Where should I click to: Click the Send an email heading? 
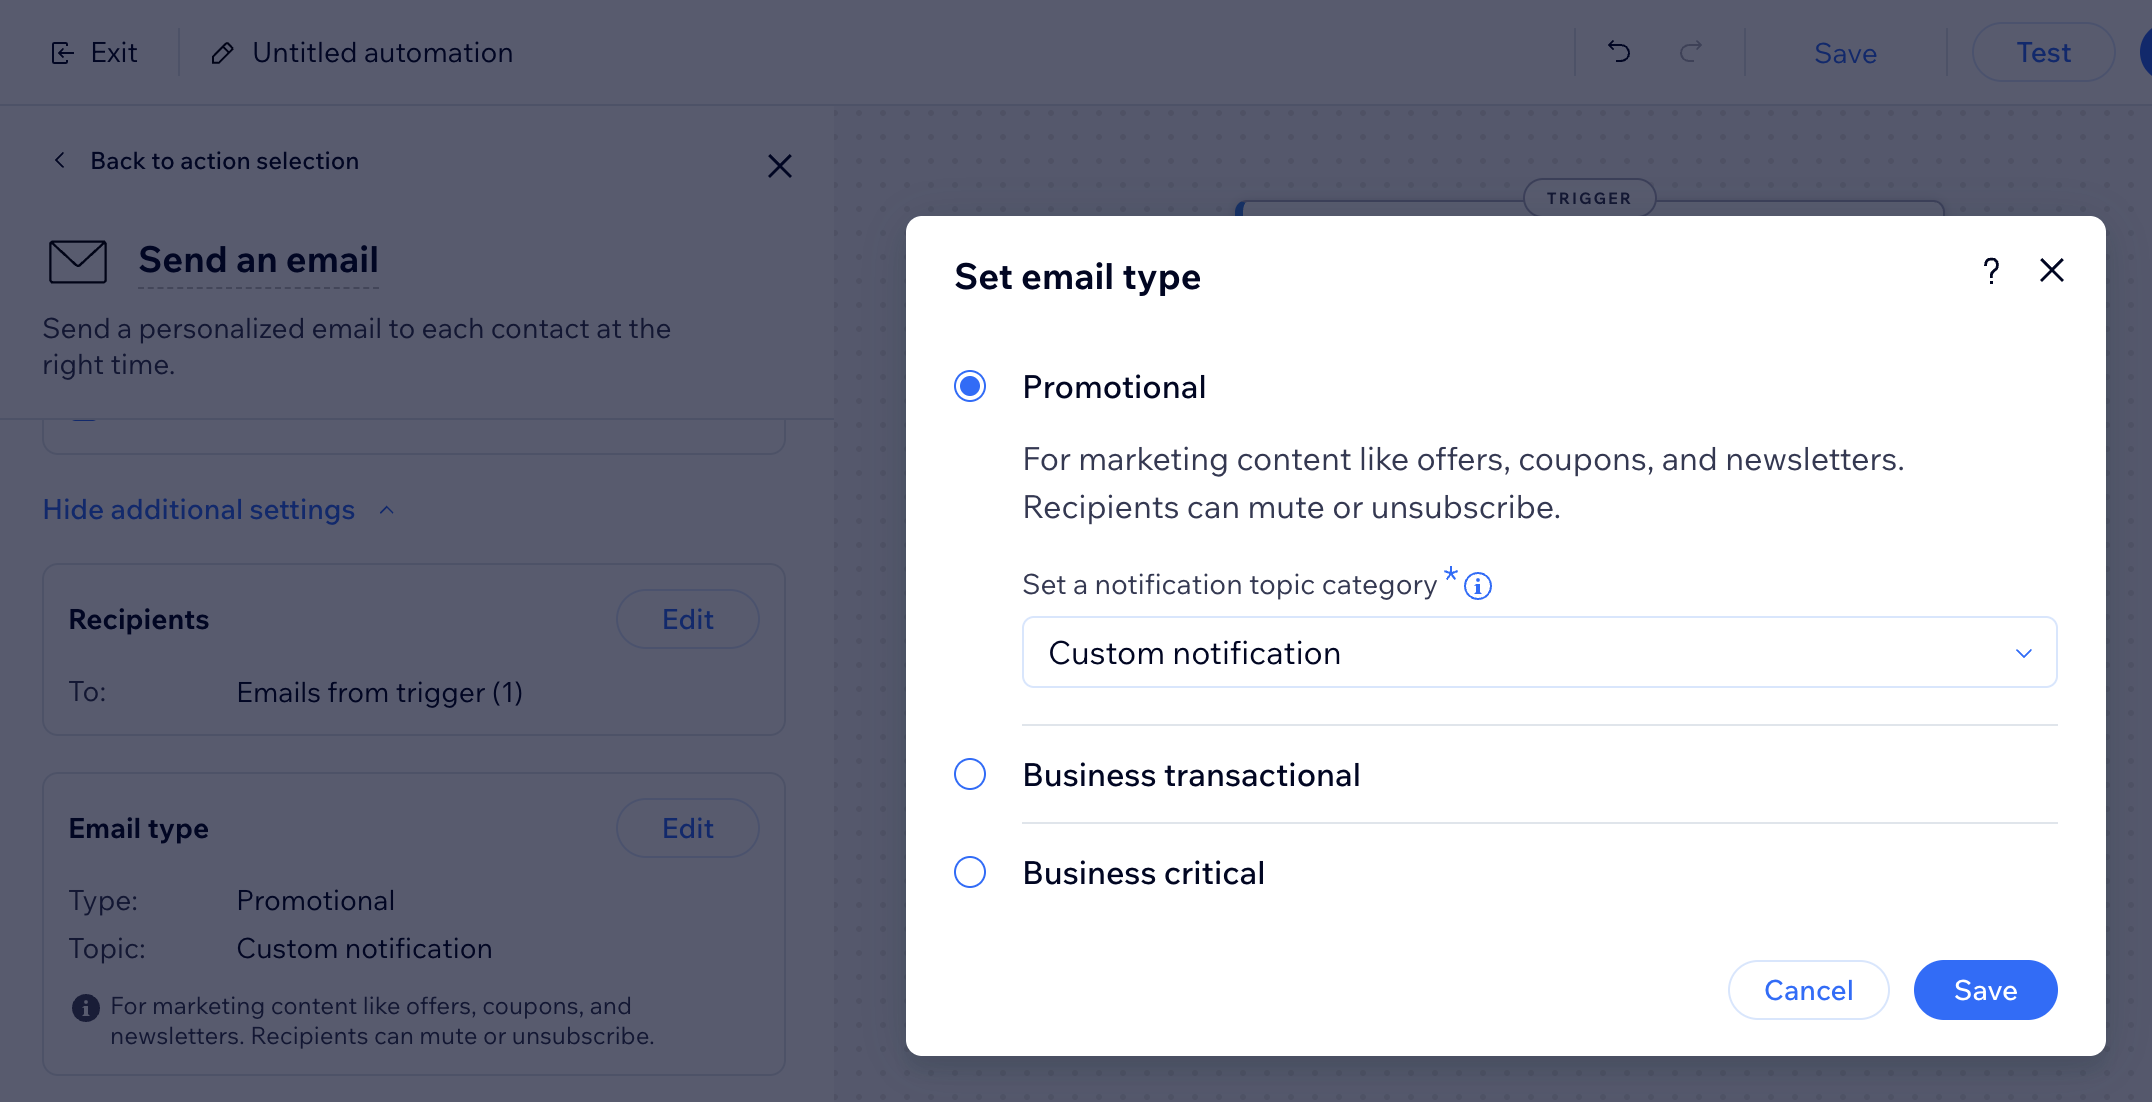tap(258, 260)
